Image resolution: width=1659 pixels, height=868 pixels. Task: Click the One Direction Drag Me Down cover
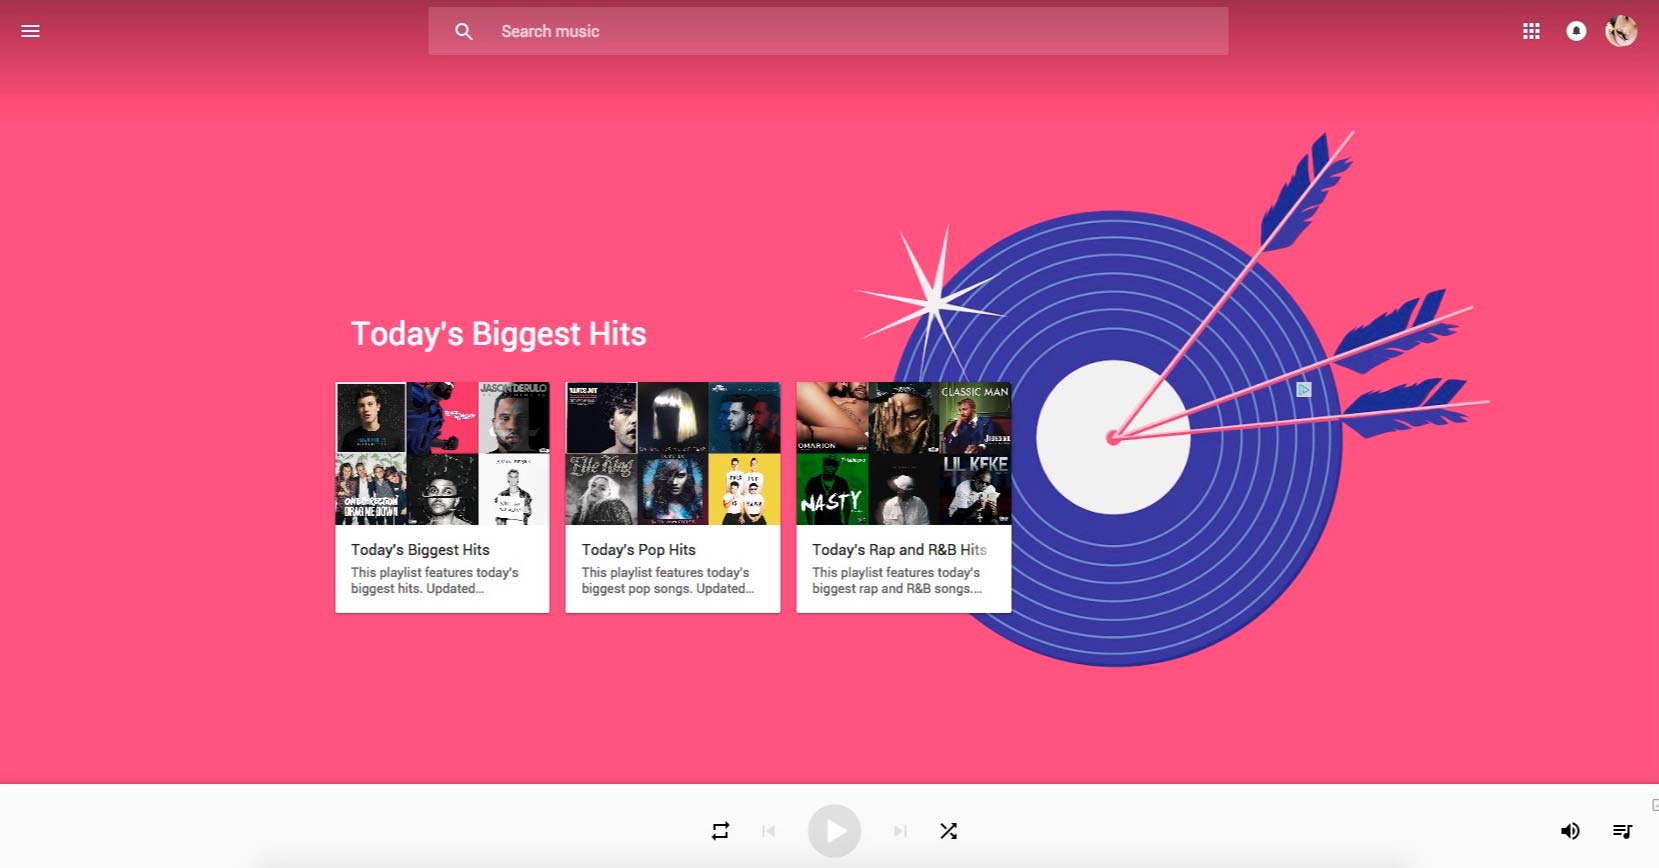click(371, 490)
